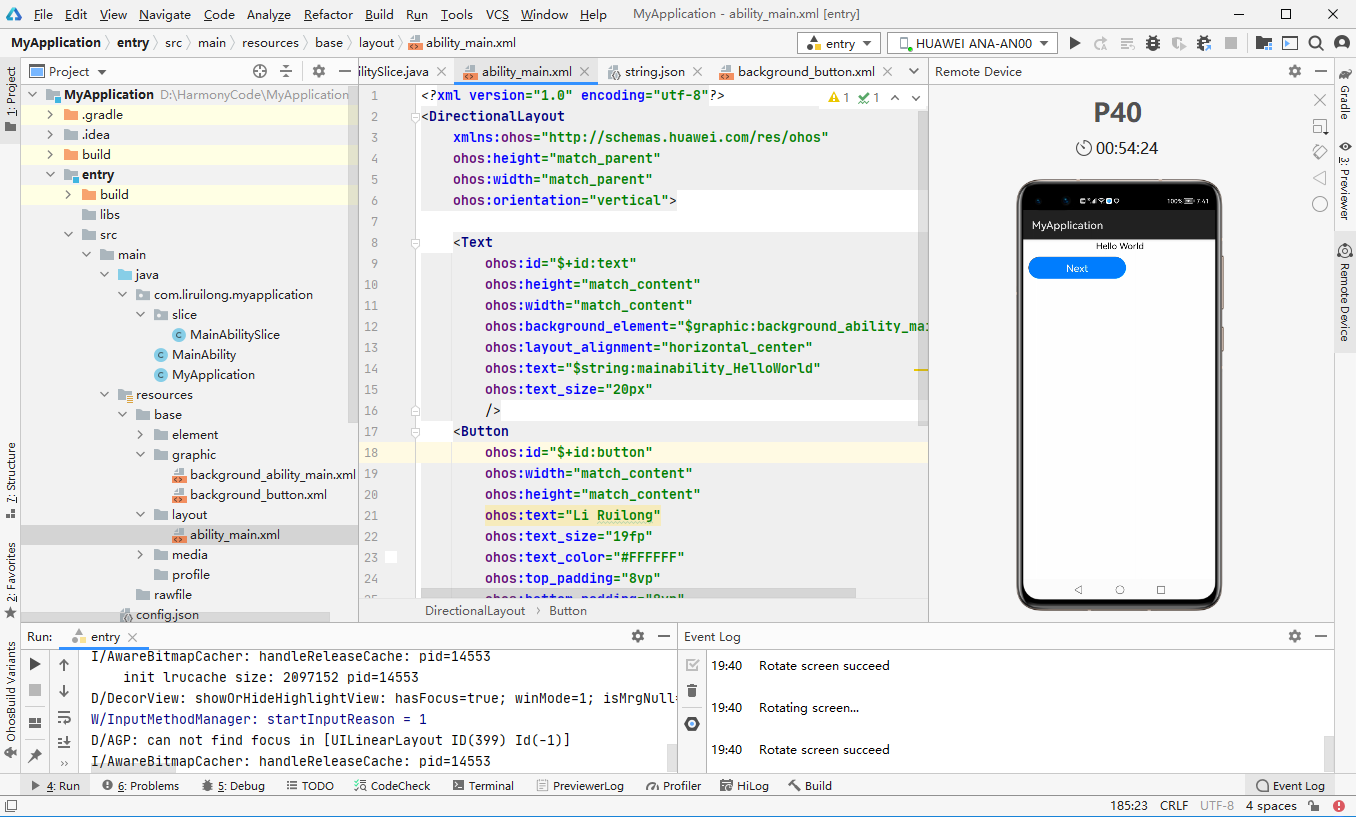Collapse the graphic folder in tree
1356x817 pixels.
pos(140,455)
